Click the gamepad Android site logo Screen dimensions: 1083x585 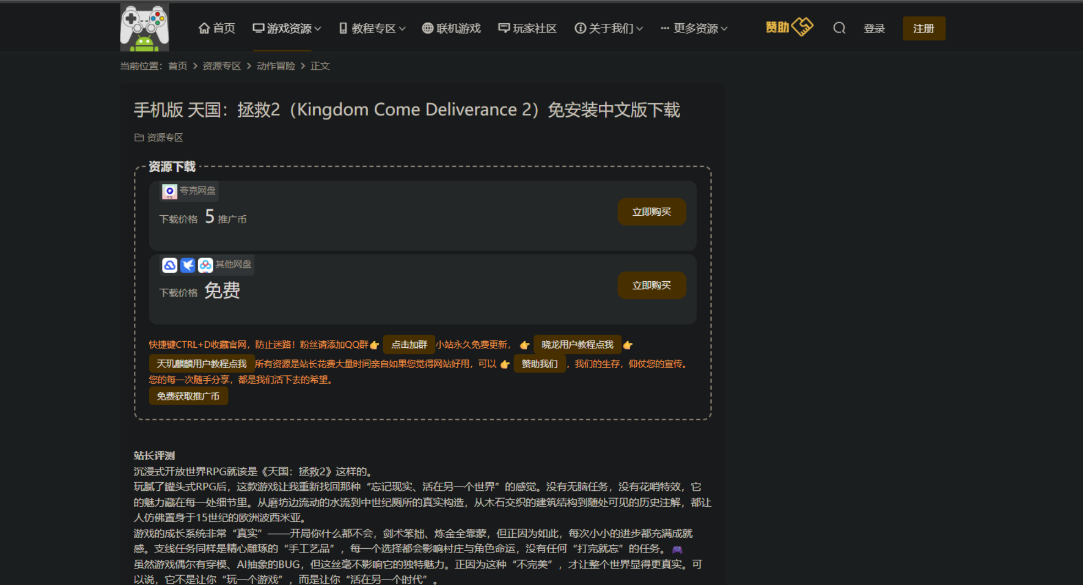point(144,27)
